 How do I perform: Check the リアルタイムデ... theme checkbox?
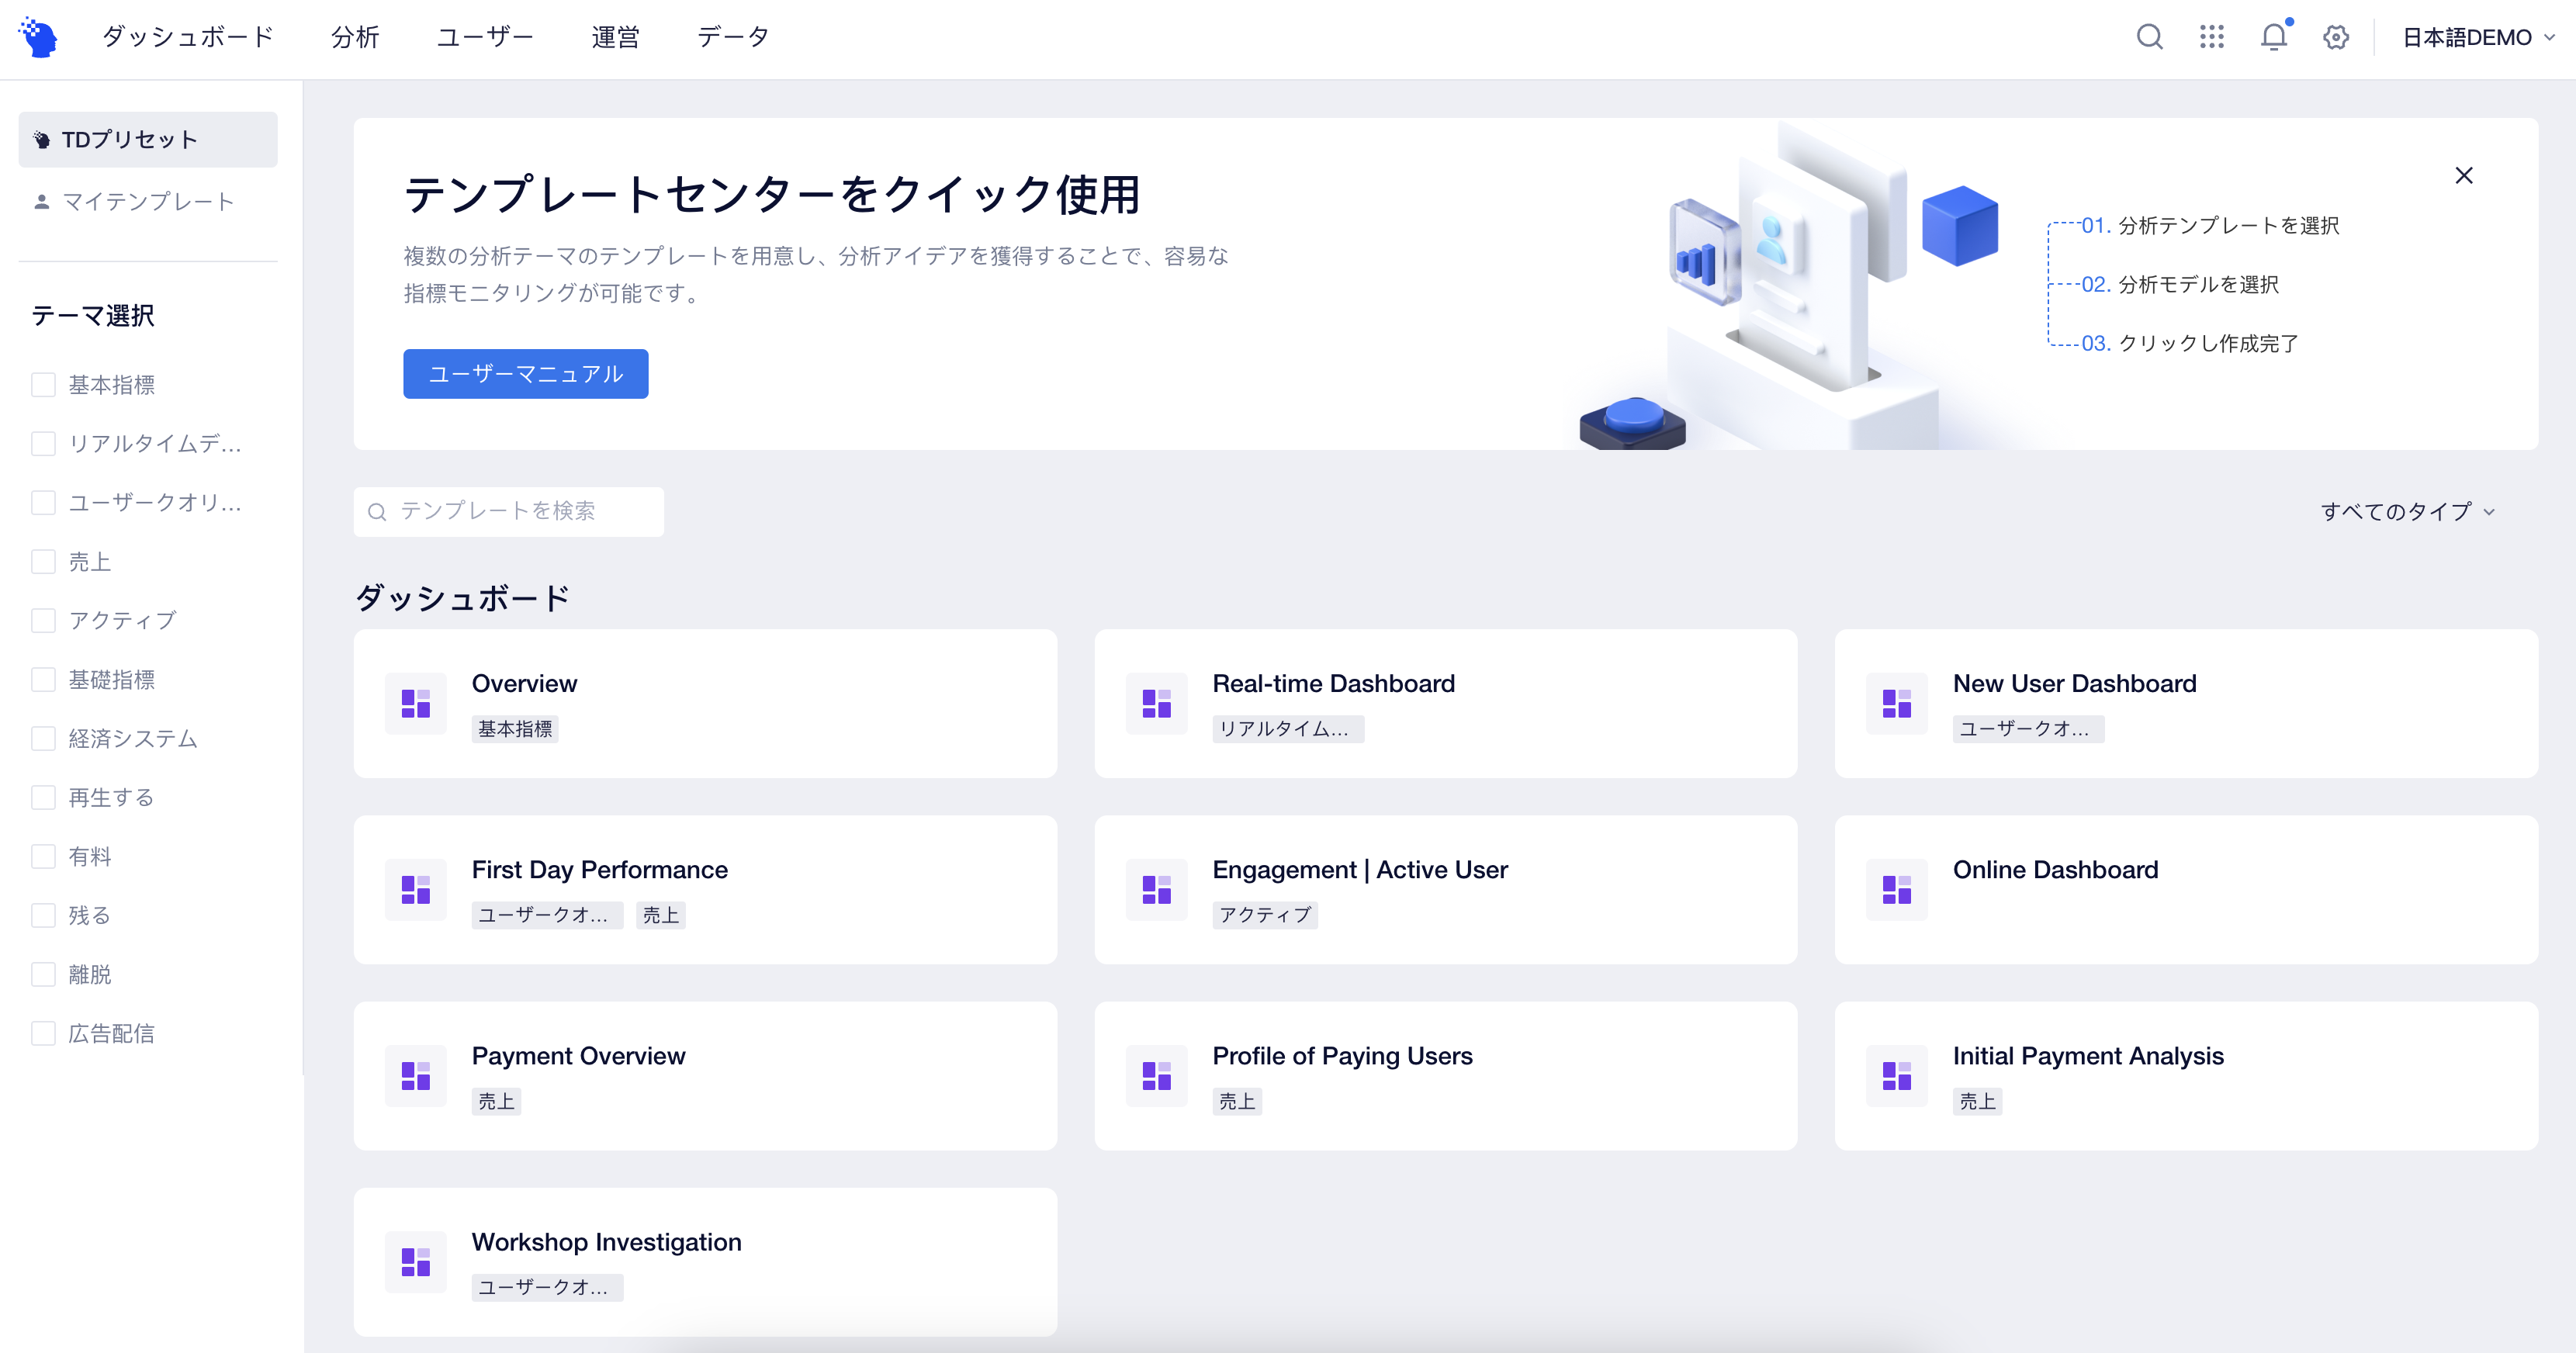coord(43,444)
